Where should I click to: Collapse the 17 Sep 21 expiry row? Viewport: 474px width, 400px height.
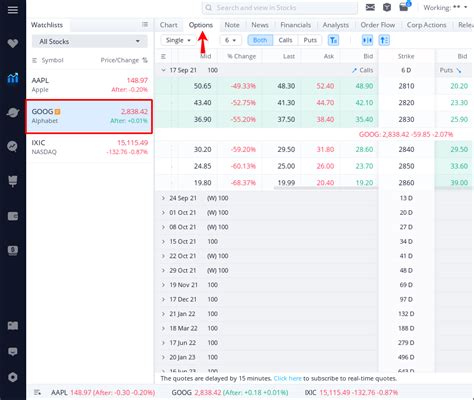(x=163, y=70)
